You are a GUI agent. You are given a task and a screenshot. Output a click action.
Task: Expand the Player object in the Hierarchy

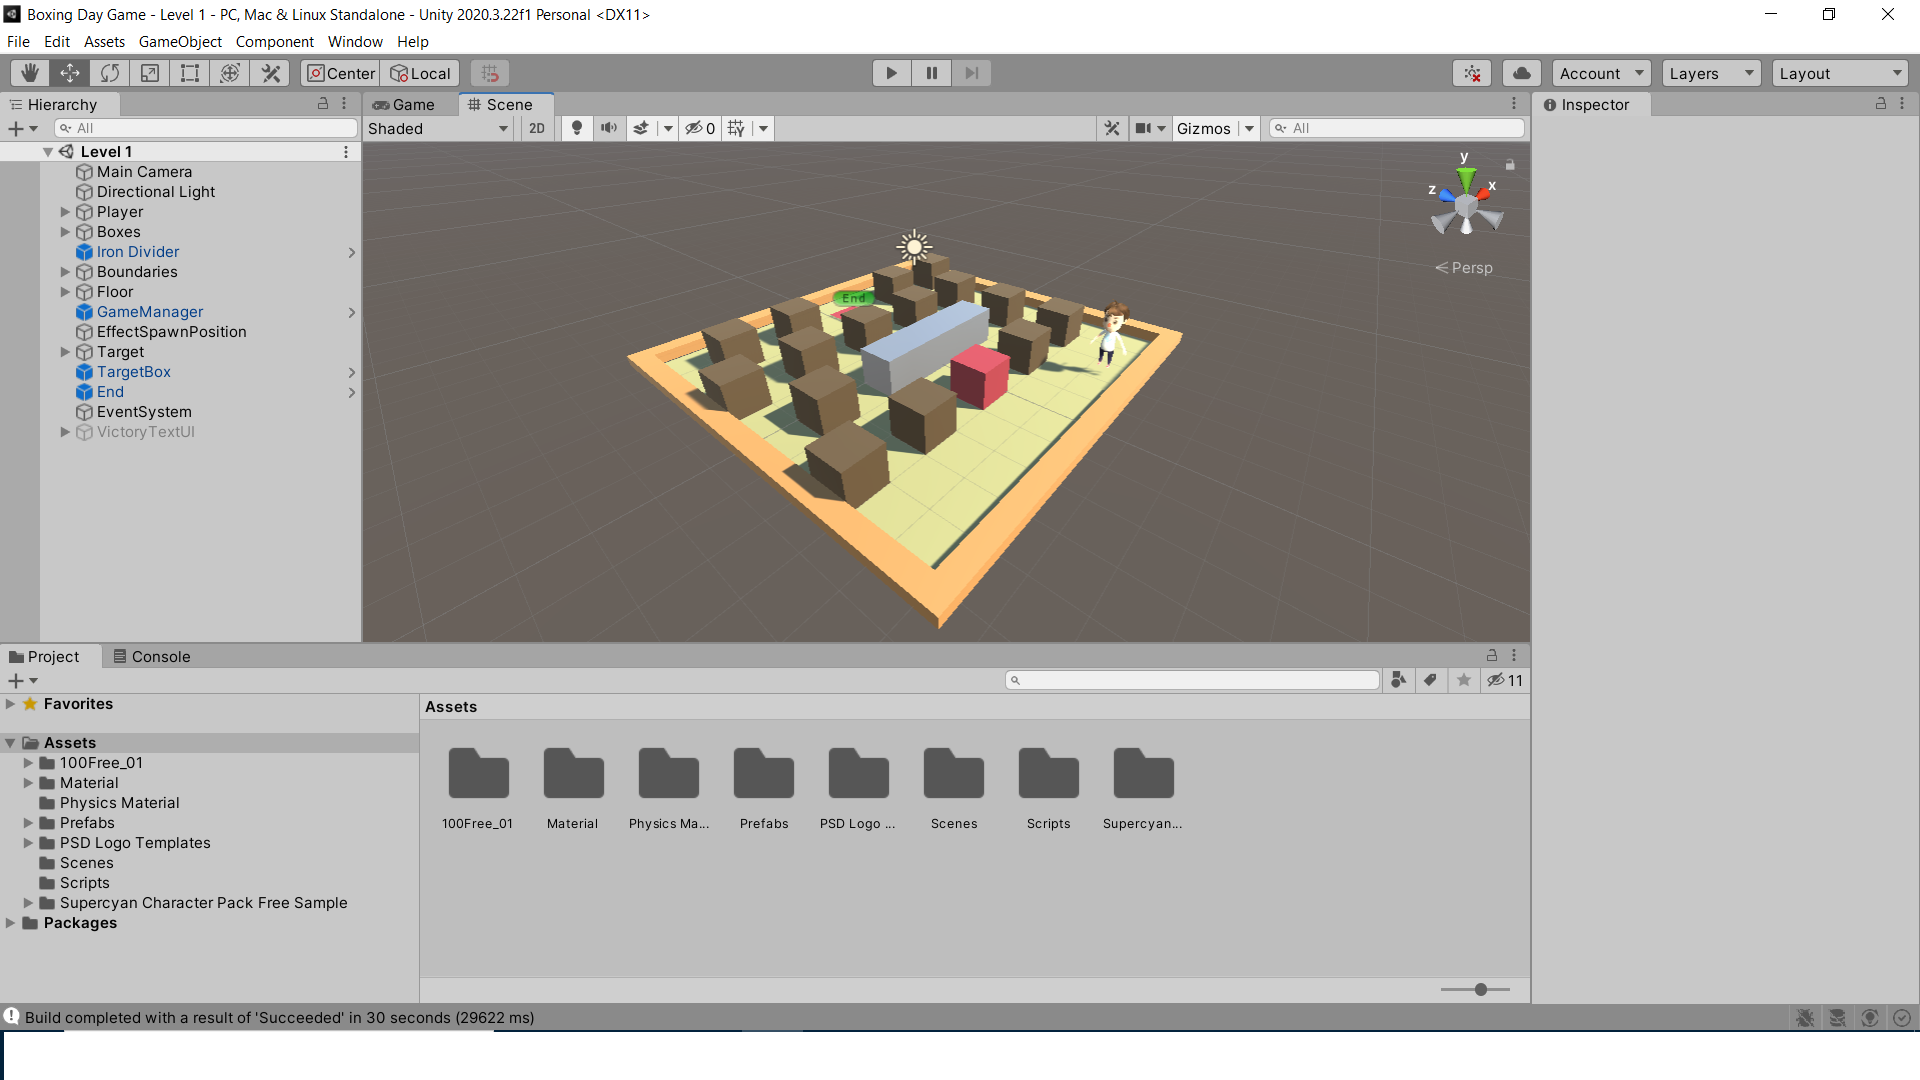coord(65,211)
